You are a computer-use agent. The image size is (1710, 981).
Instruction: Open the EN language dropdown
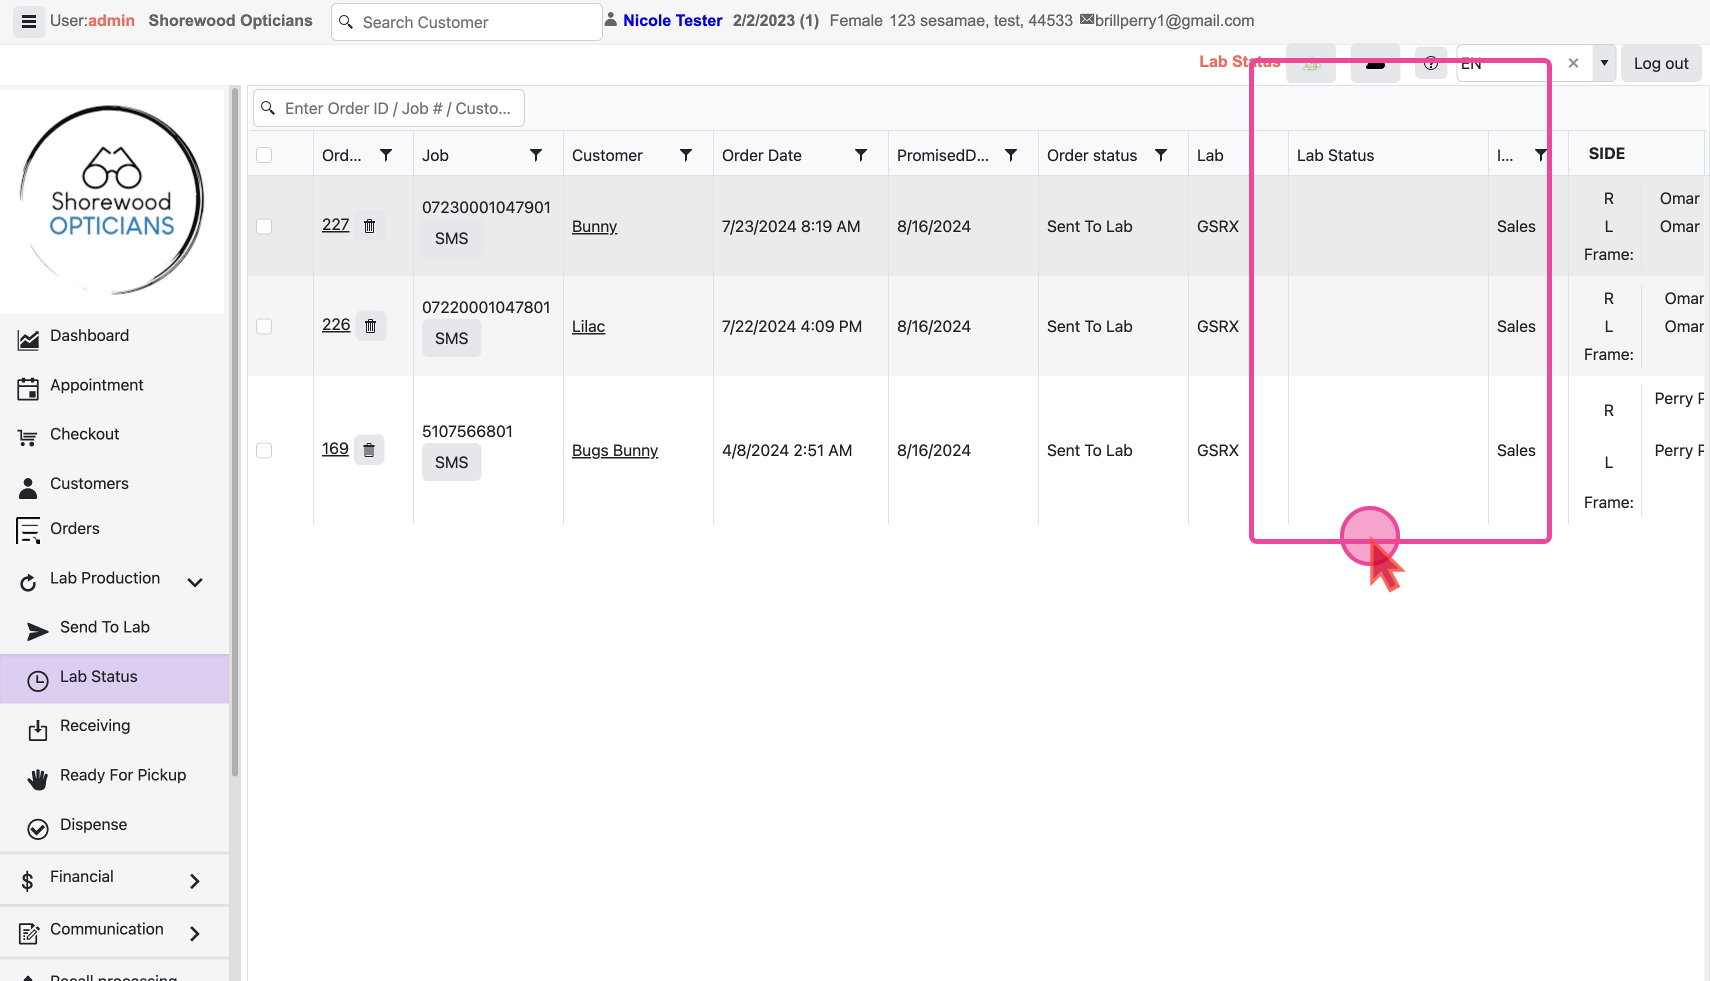(x=1604, y=63)
